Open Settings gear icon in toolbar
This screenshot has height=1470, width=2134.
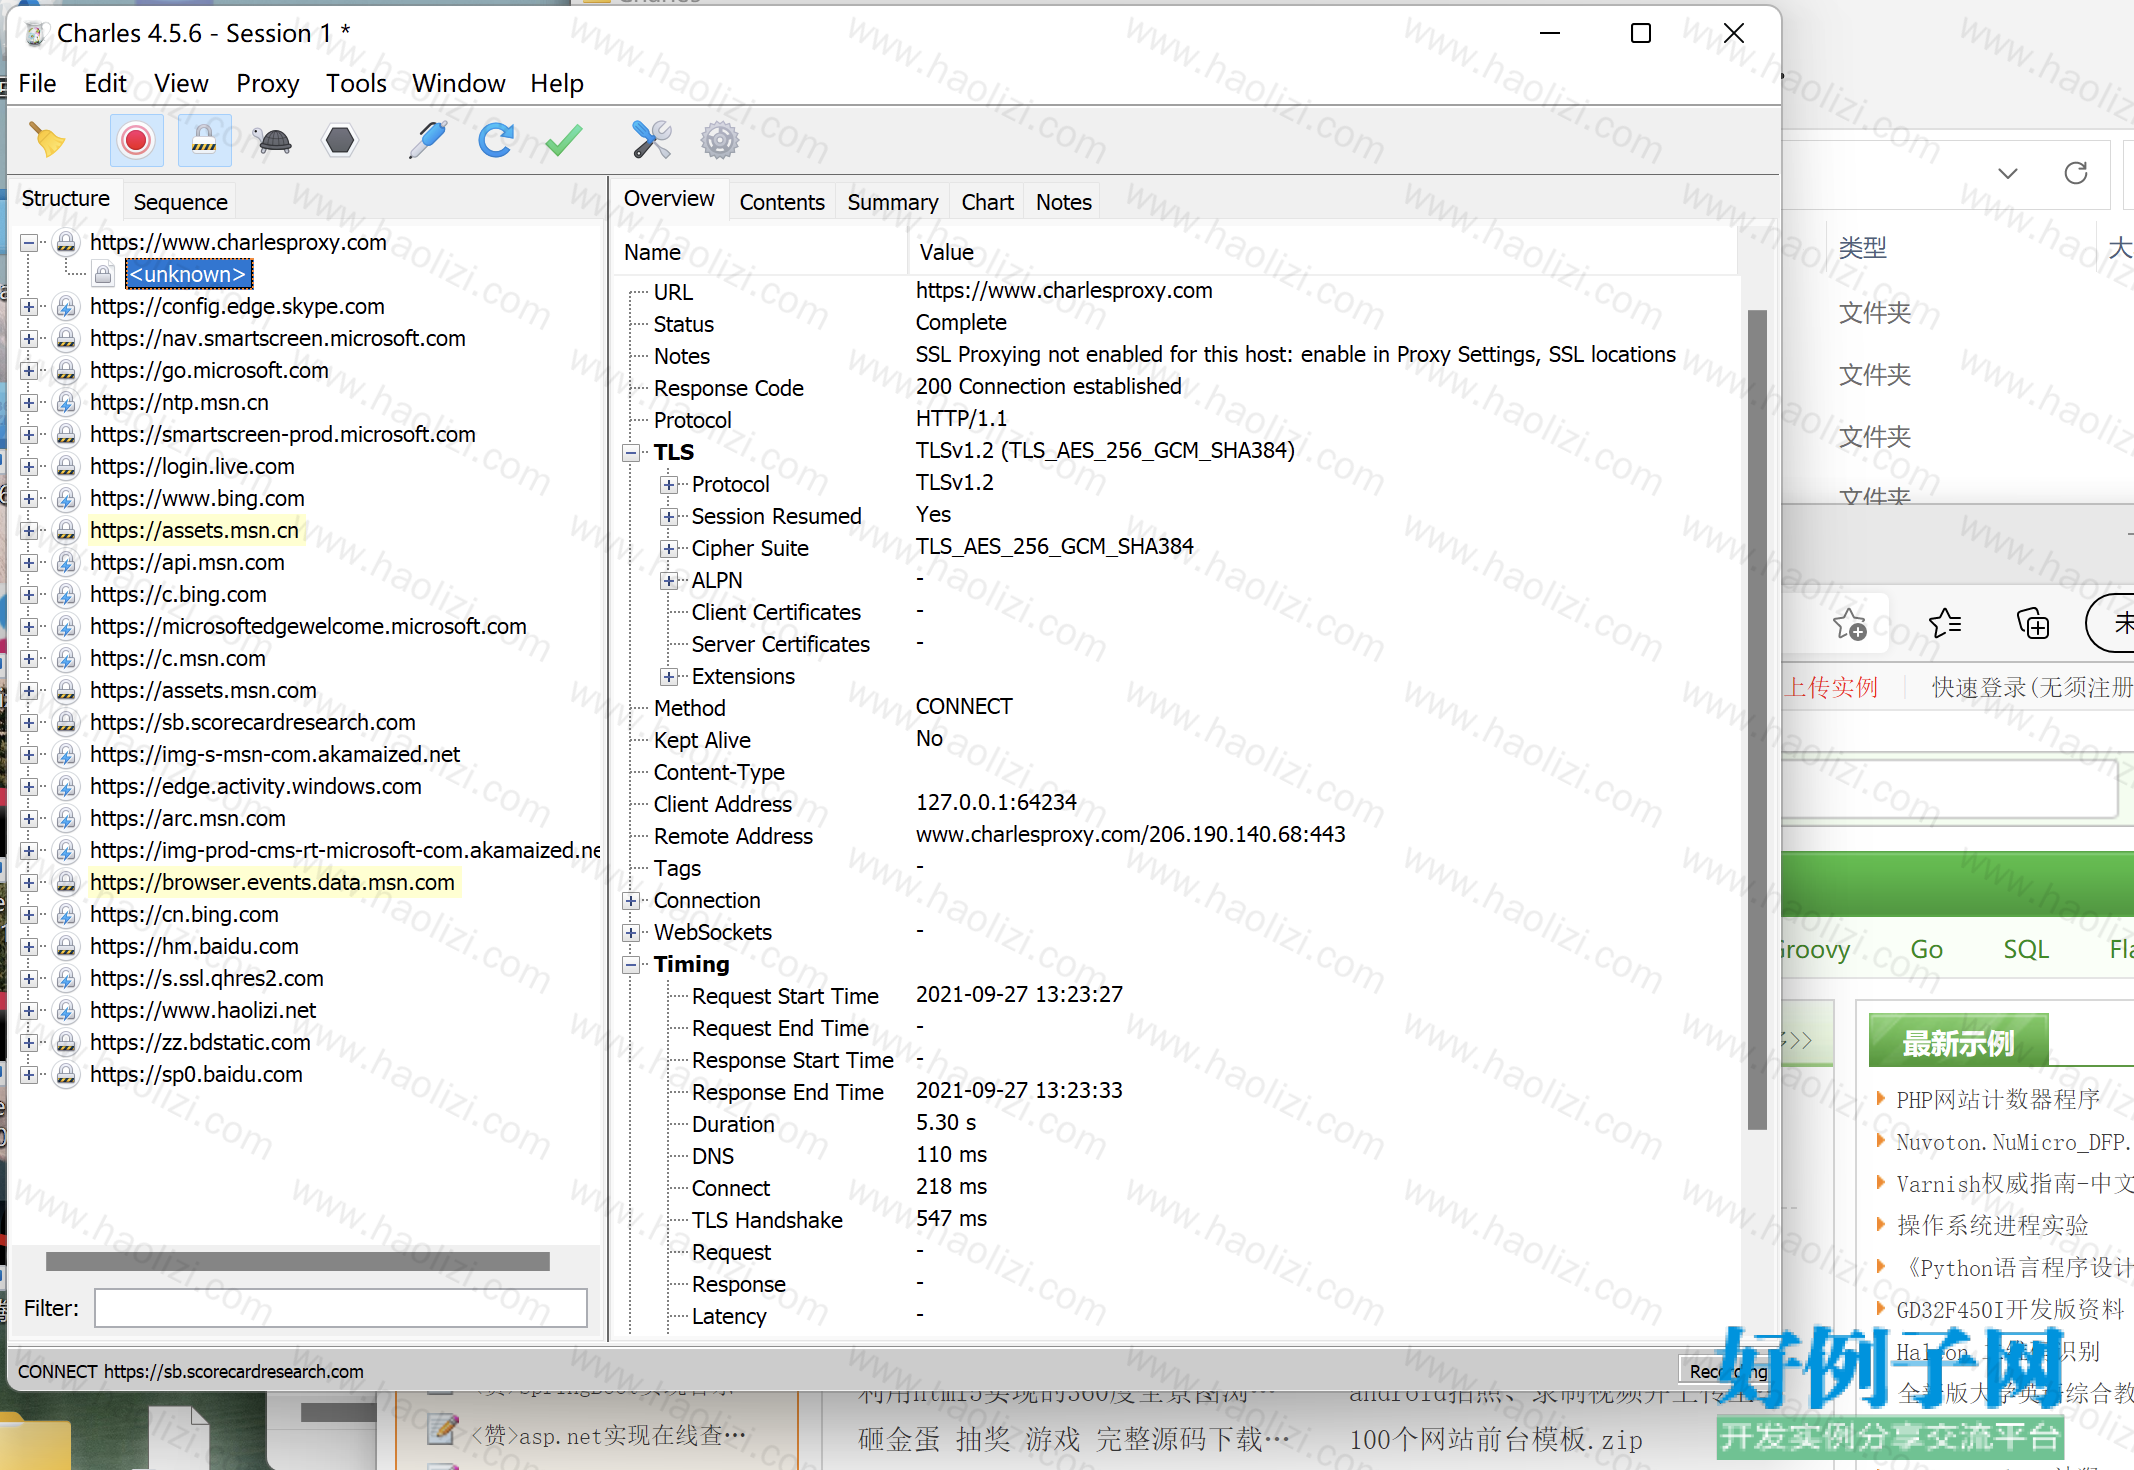[x=719, y=141]
